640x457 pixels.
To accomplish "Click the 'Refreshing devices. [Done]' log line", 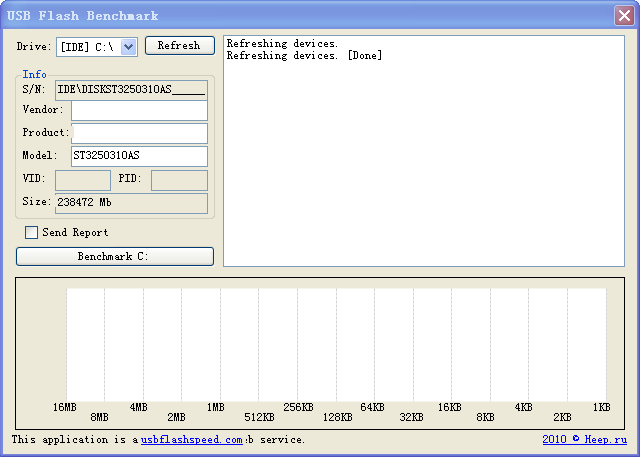I will (304, 55).
